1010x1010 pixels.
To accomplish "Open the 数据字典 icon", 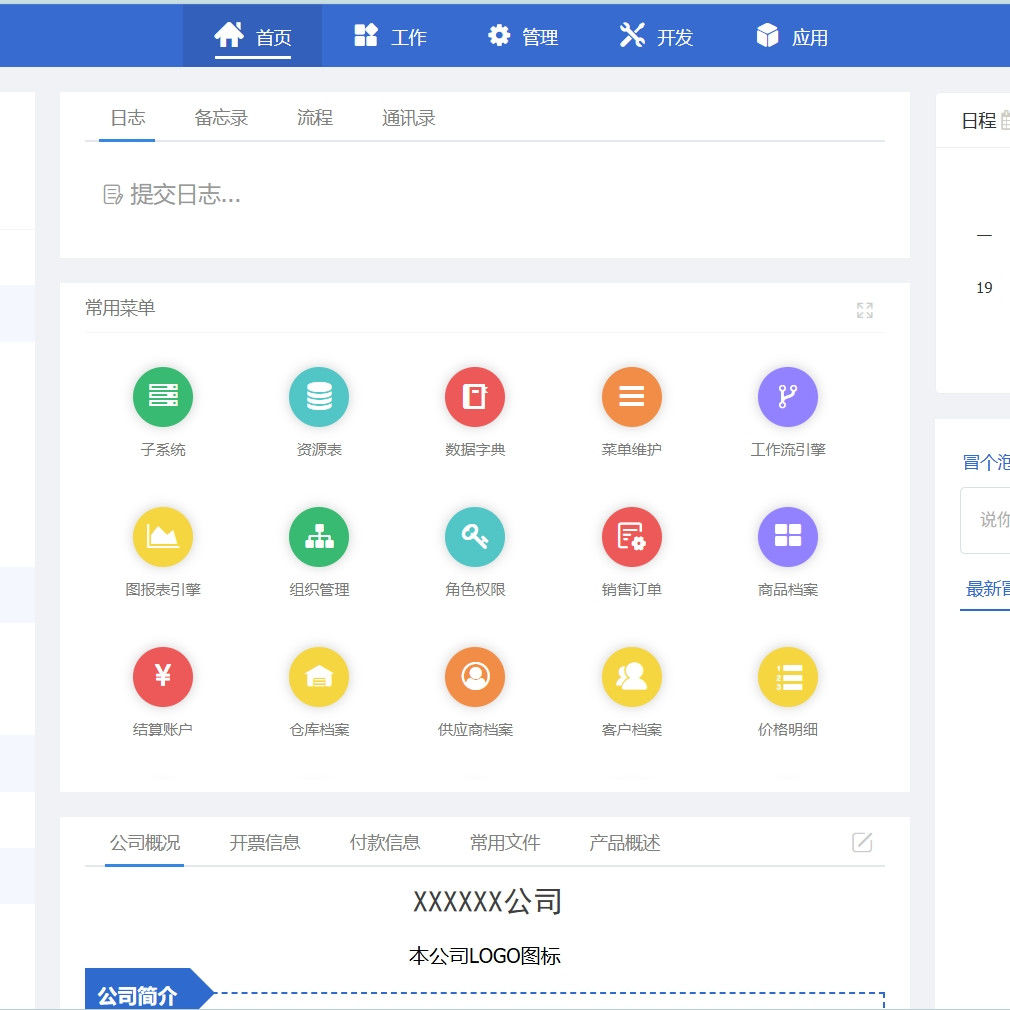I will point(475,397).
